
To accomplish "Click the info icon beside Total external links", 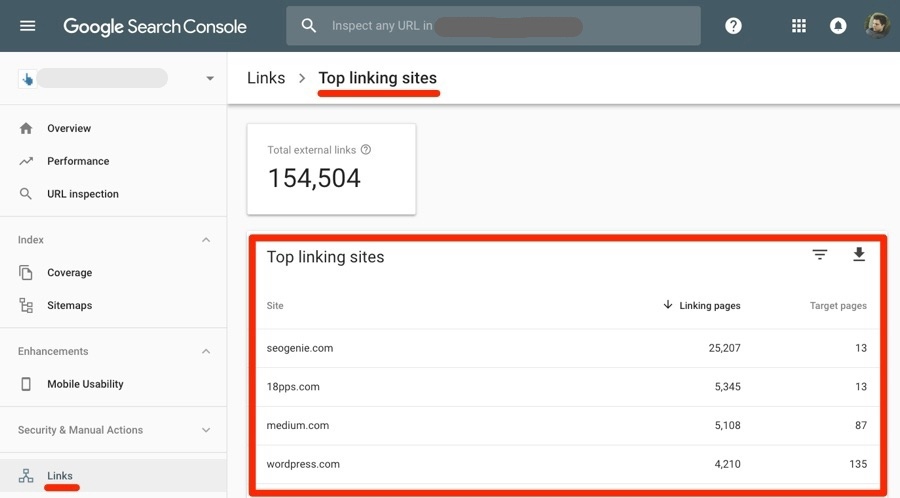I will tap(366, 150).
